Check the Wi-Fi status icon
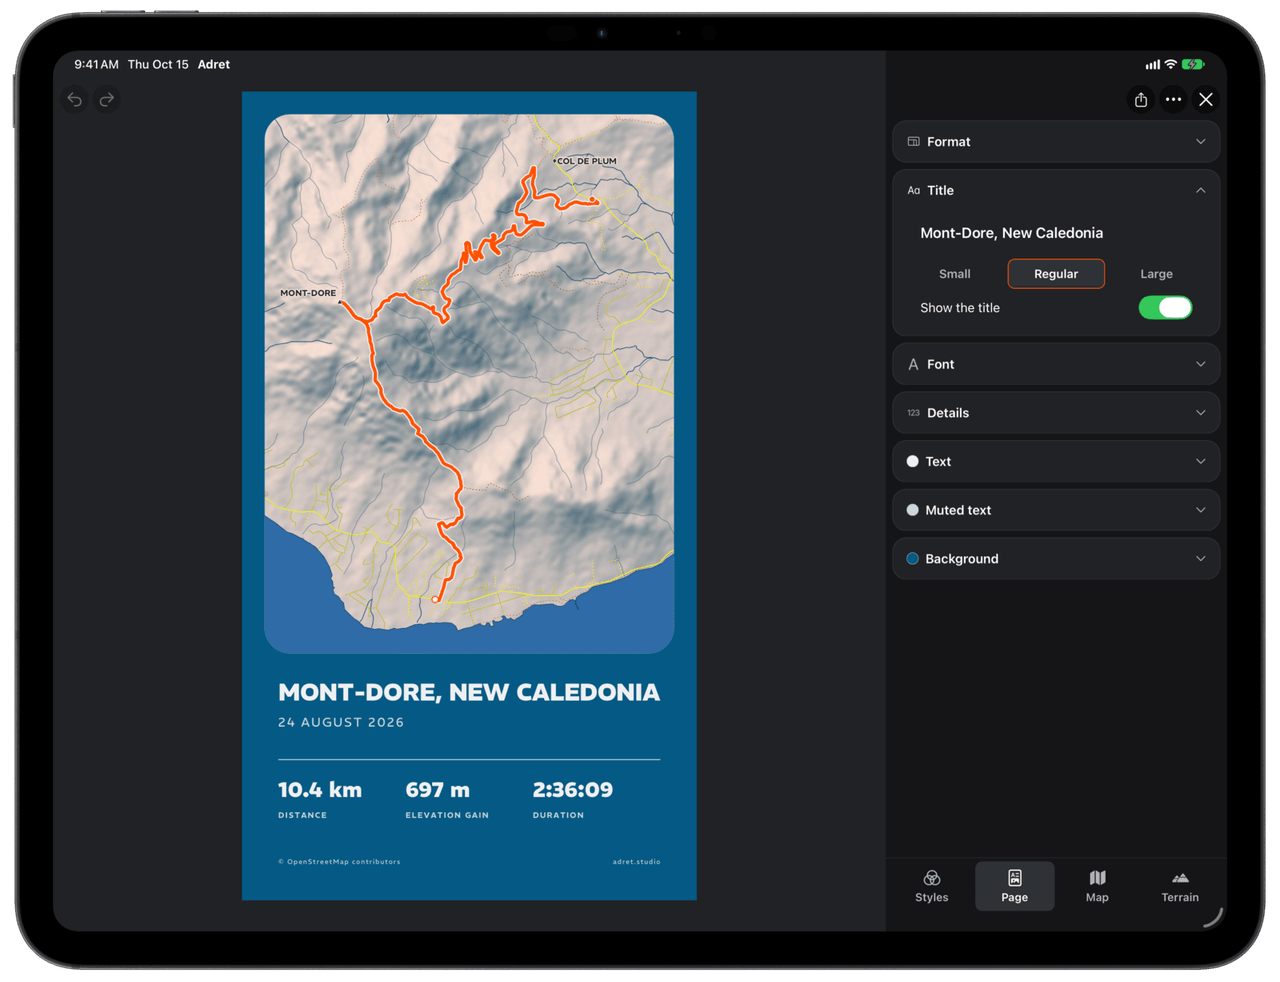 tap(1170, 64)
